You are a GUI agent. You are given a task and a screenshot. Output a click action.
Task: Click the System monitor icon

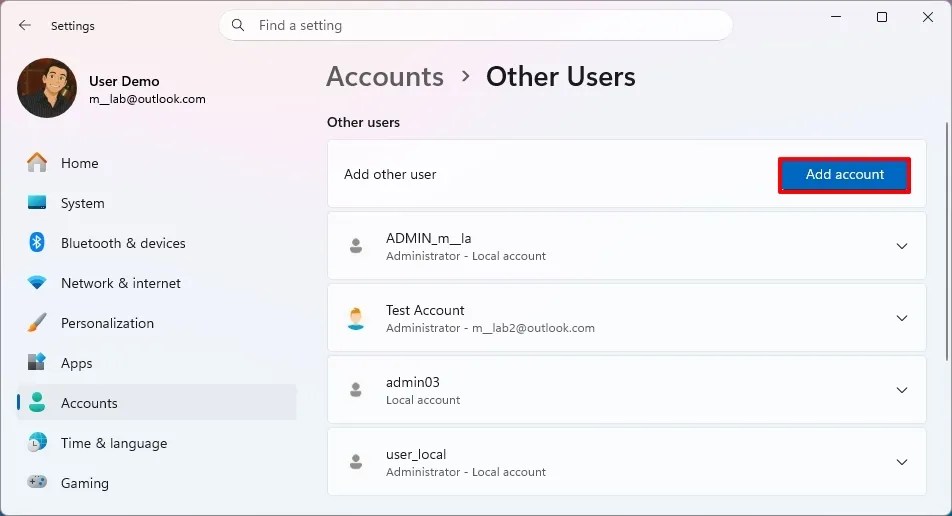point(37,203)
